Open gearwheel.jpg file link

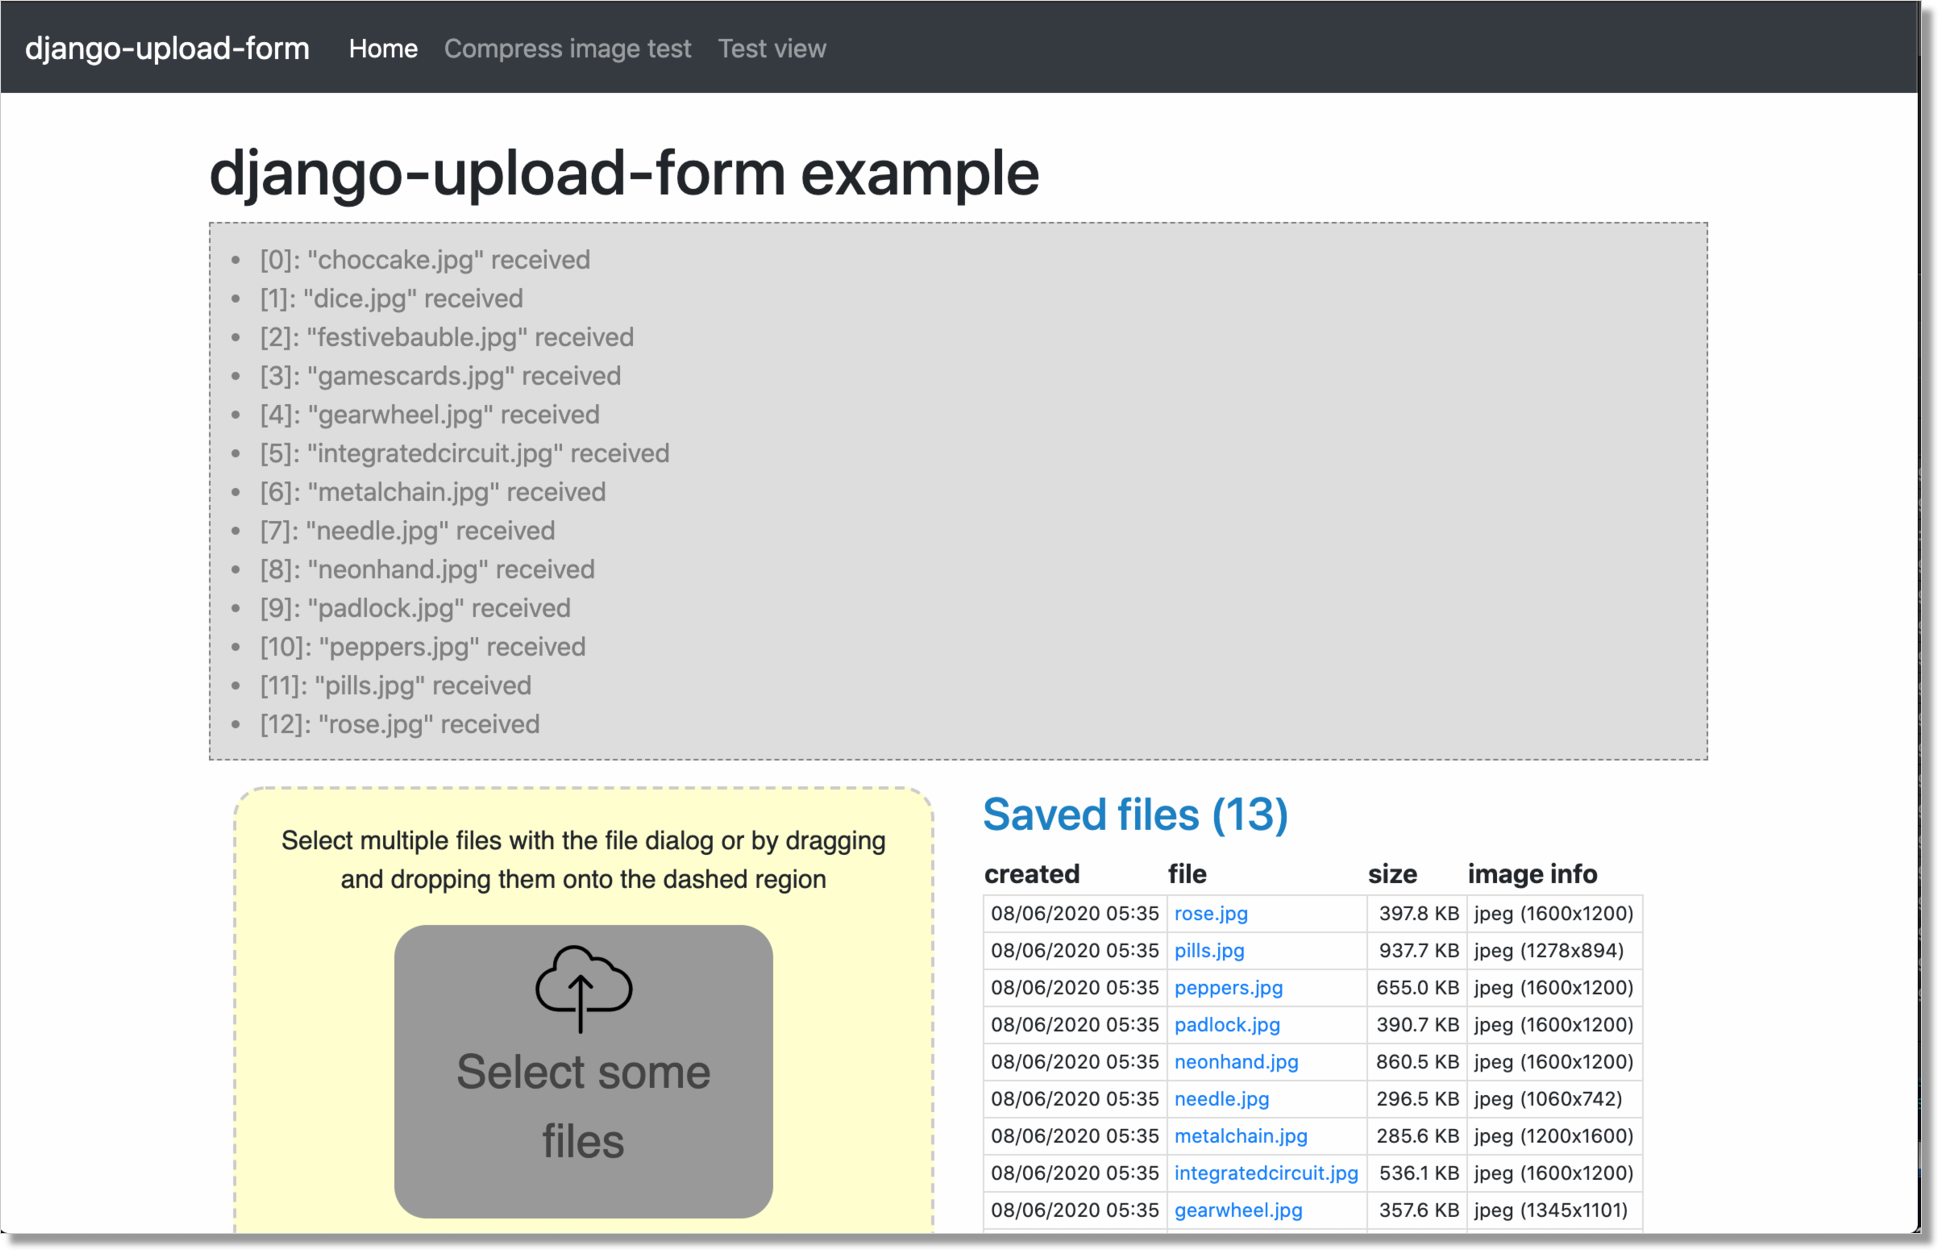1237,1209
